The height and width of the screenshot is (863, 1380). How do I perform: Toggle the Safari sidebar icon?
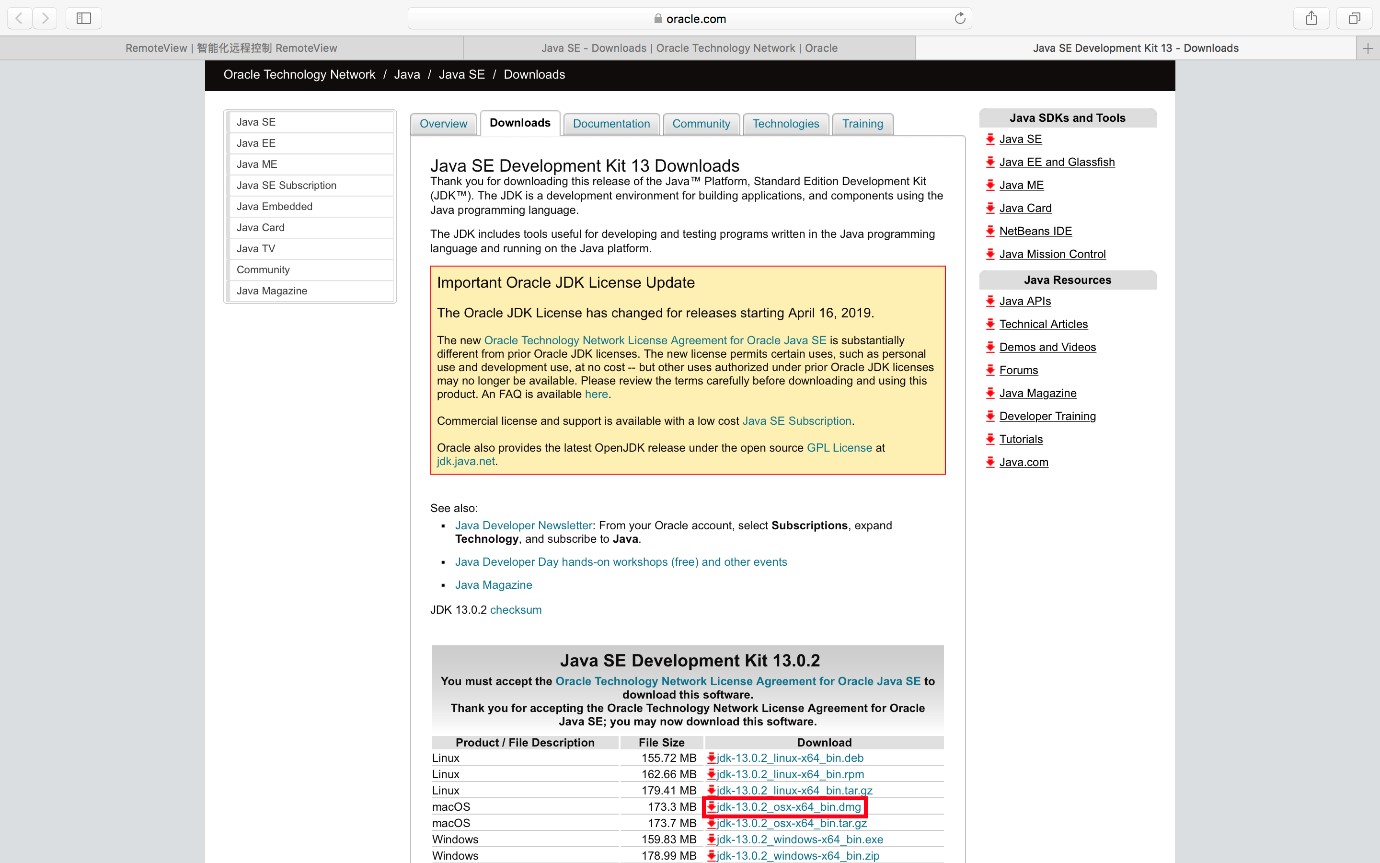(x=84, y=18)
